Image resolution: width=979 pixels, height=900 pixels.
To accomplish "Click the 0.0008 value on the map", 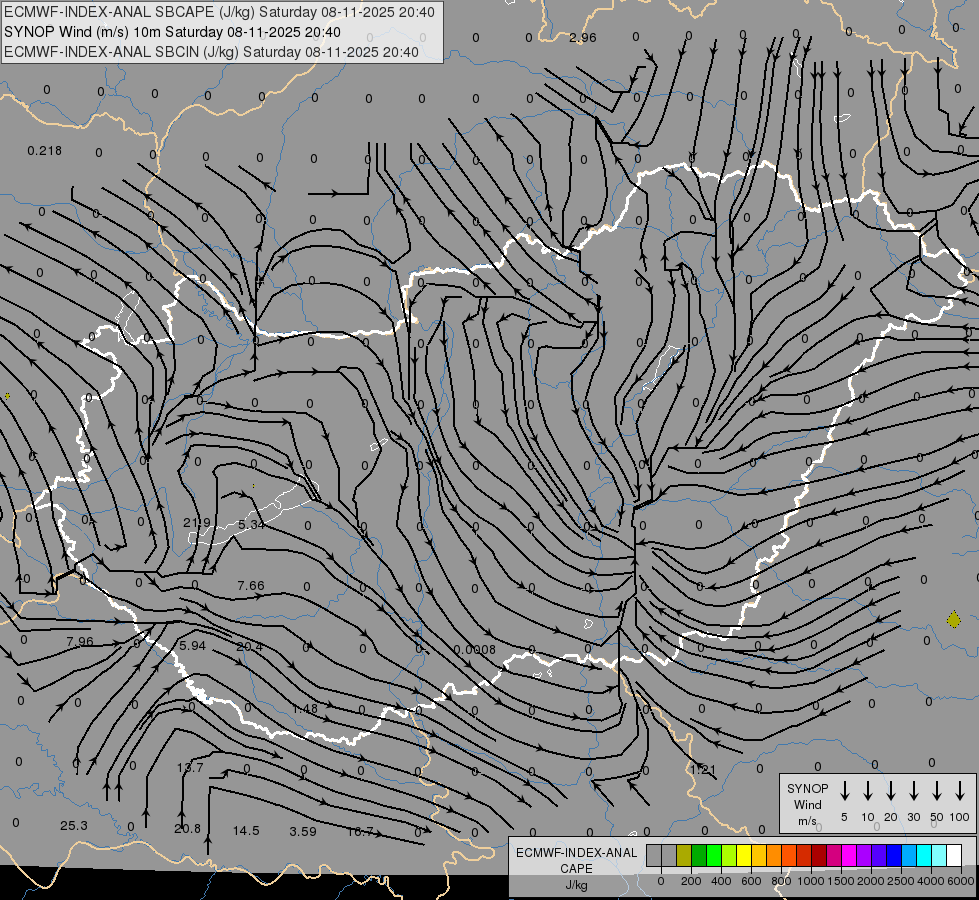I will [475, 650].
